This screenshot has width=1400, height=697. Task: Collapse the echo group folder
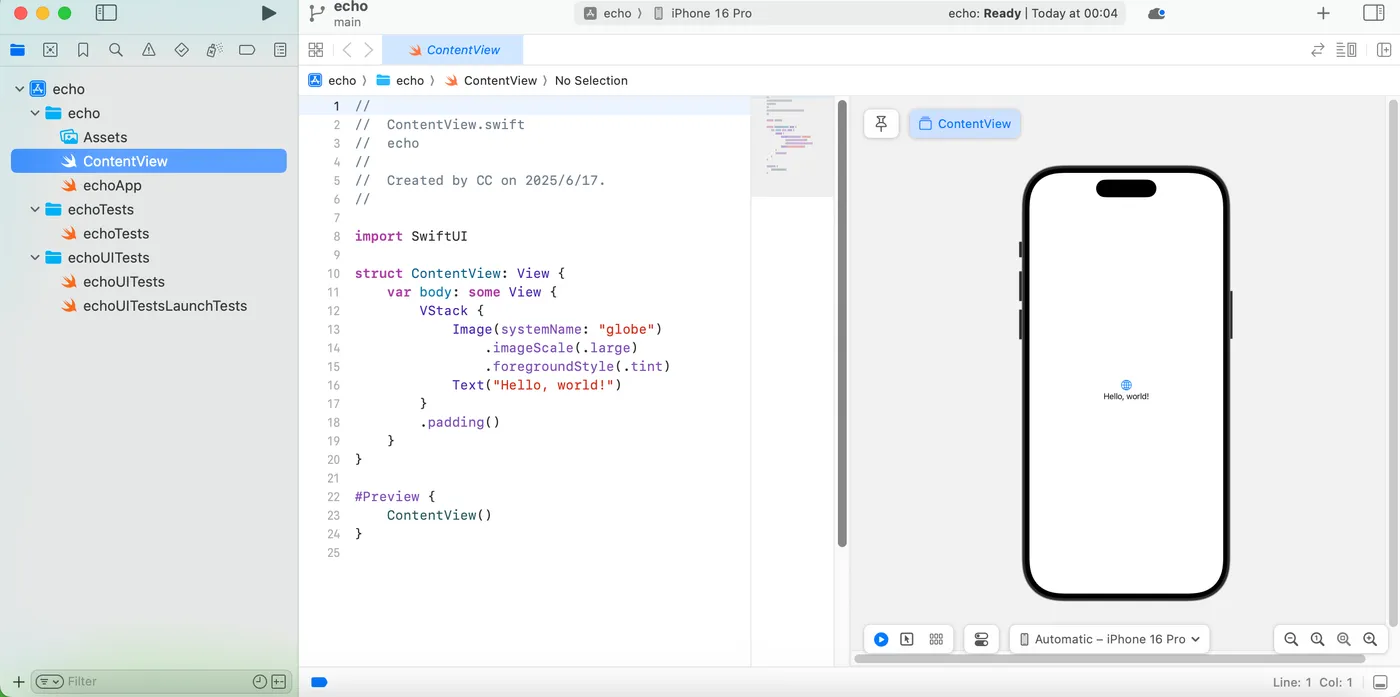click(35, 113)
